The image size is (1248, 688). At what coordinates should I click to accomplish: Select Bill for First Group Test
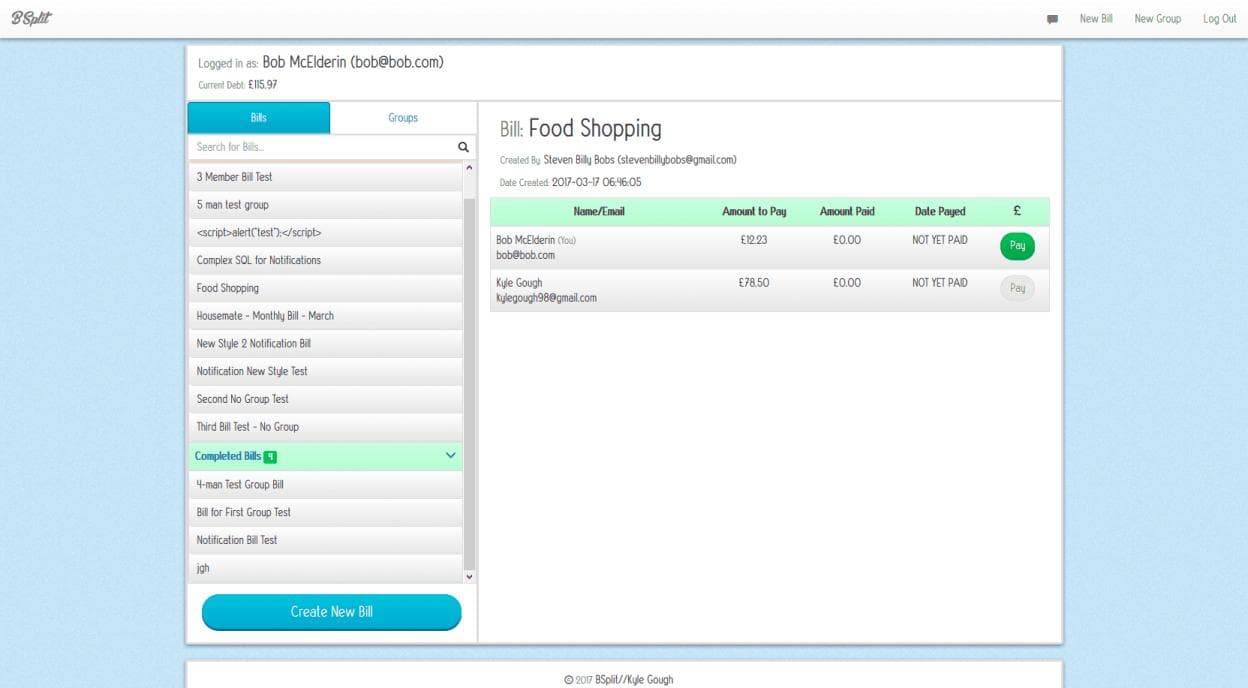pos(325,512)
